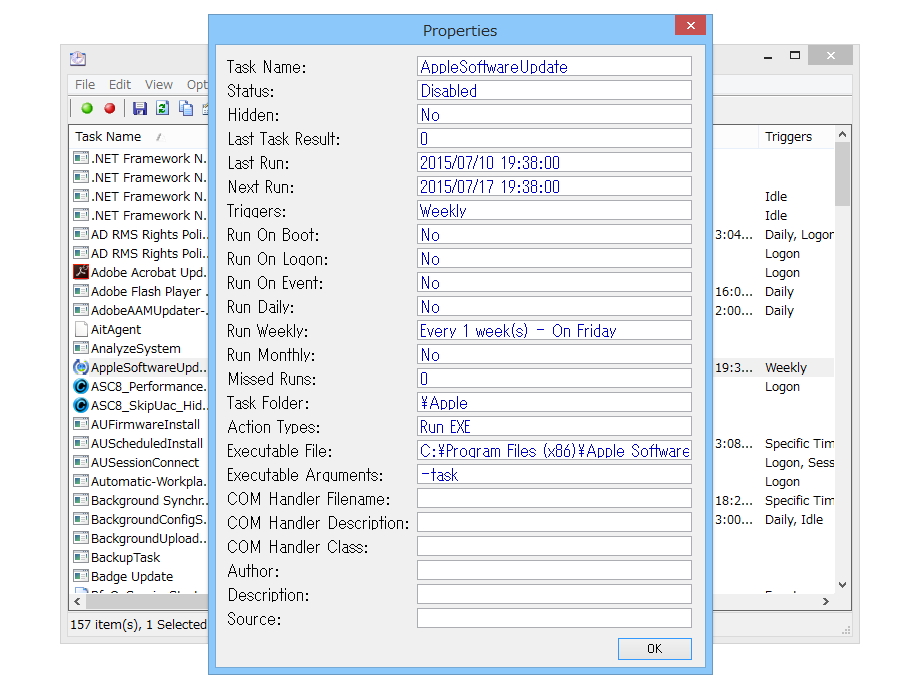Click the vertical scrollbar thumb
Screen dimensions: 920x690
[843, 174]
